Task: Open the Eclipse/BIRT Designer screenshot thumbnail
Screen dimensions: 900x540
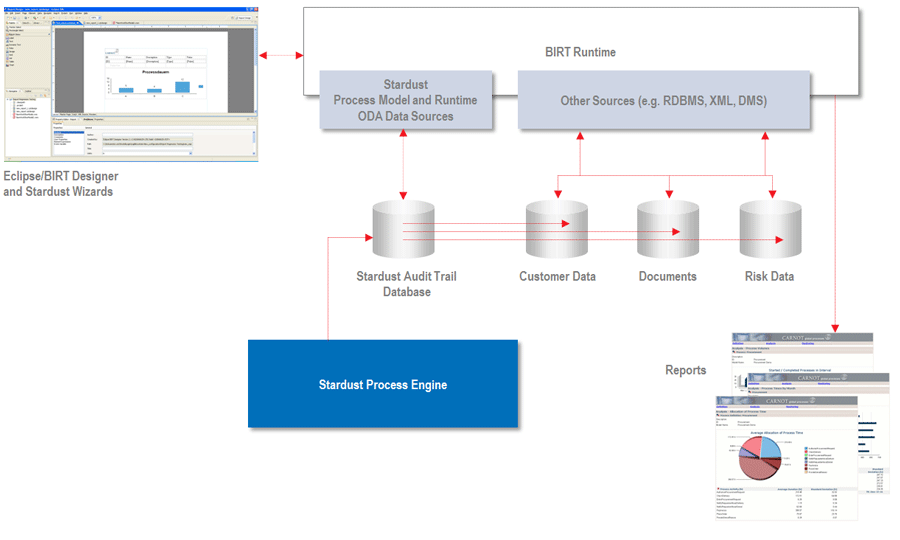Action: coord(131,84)
